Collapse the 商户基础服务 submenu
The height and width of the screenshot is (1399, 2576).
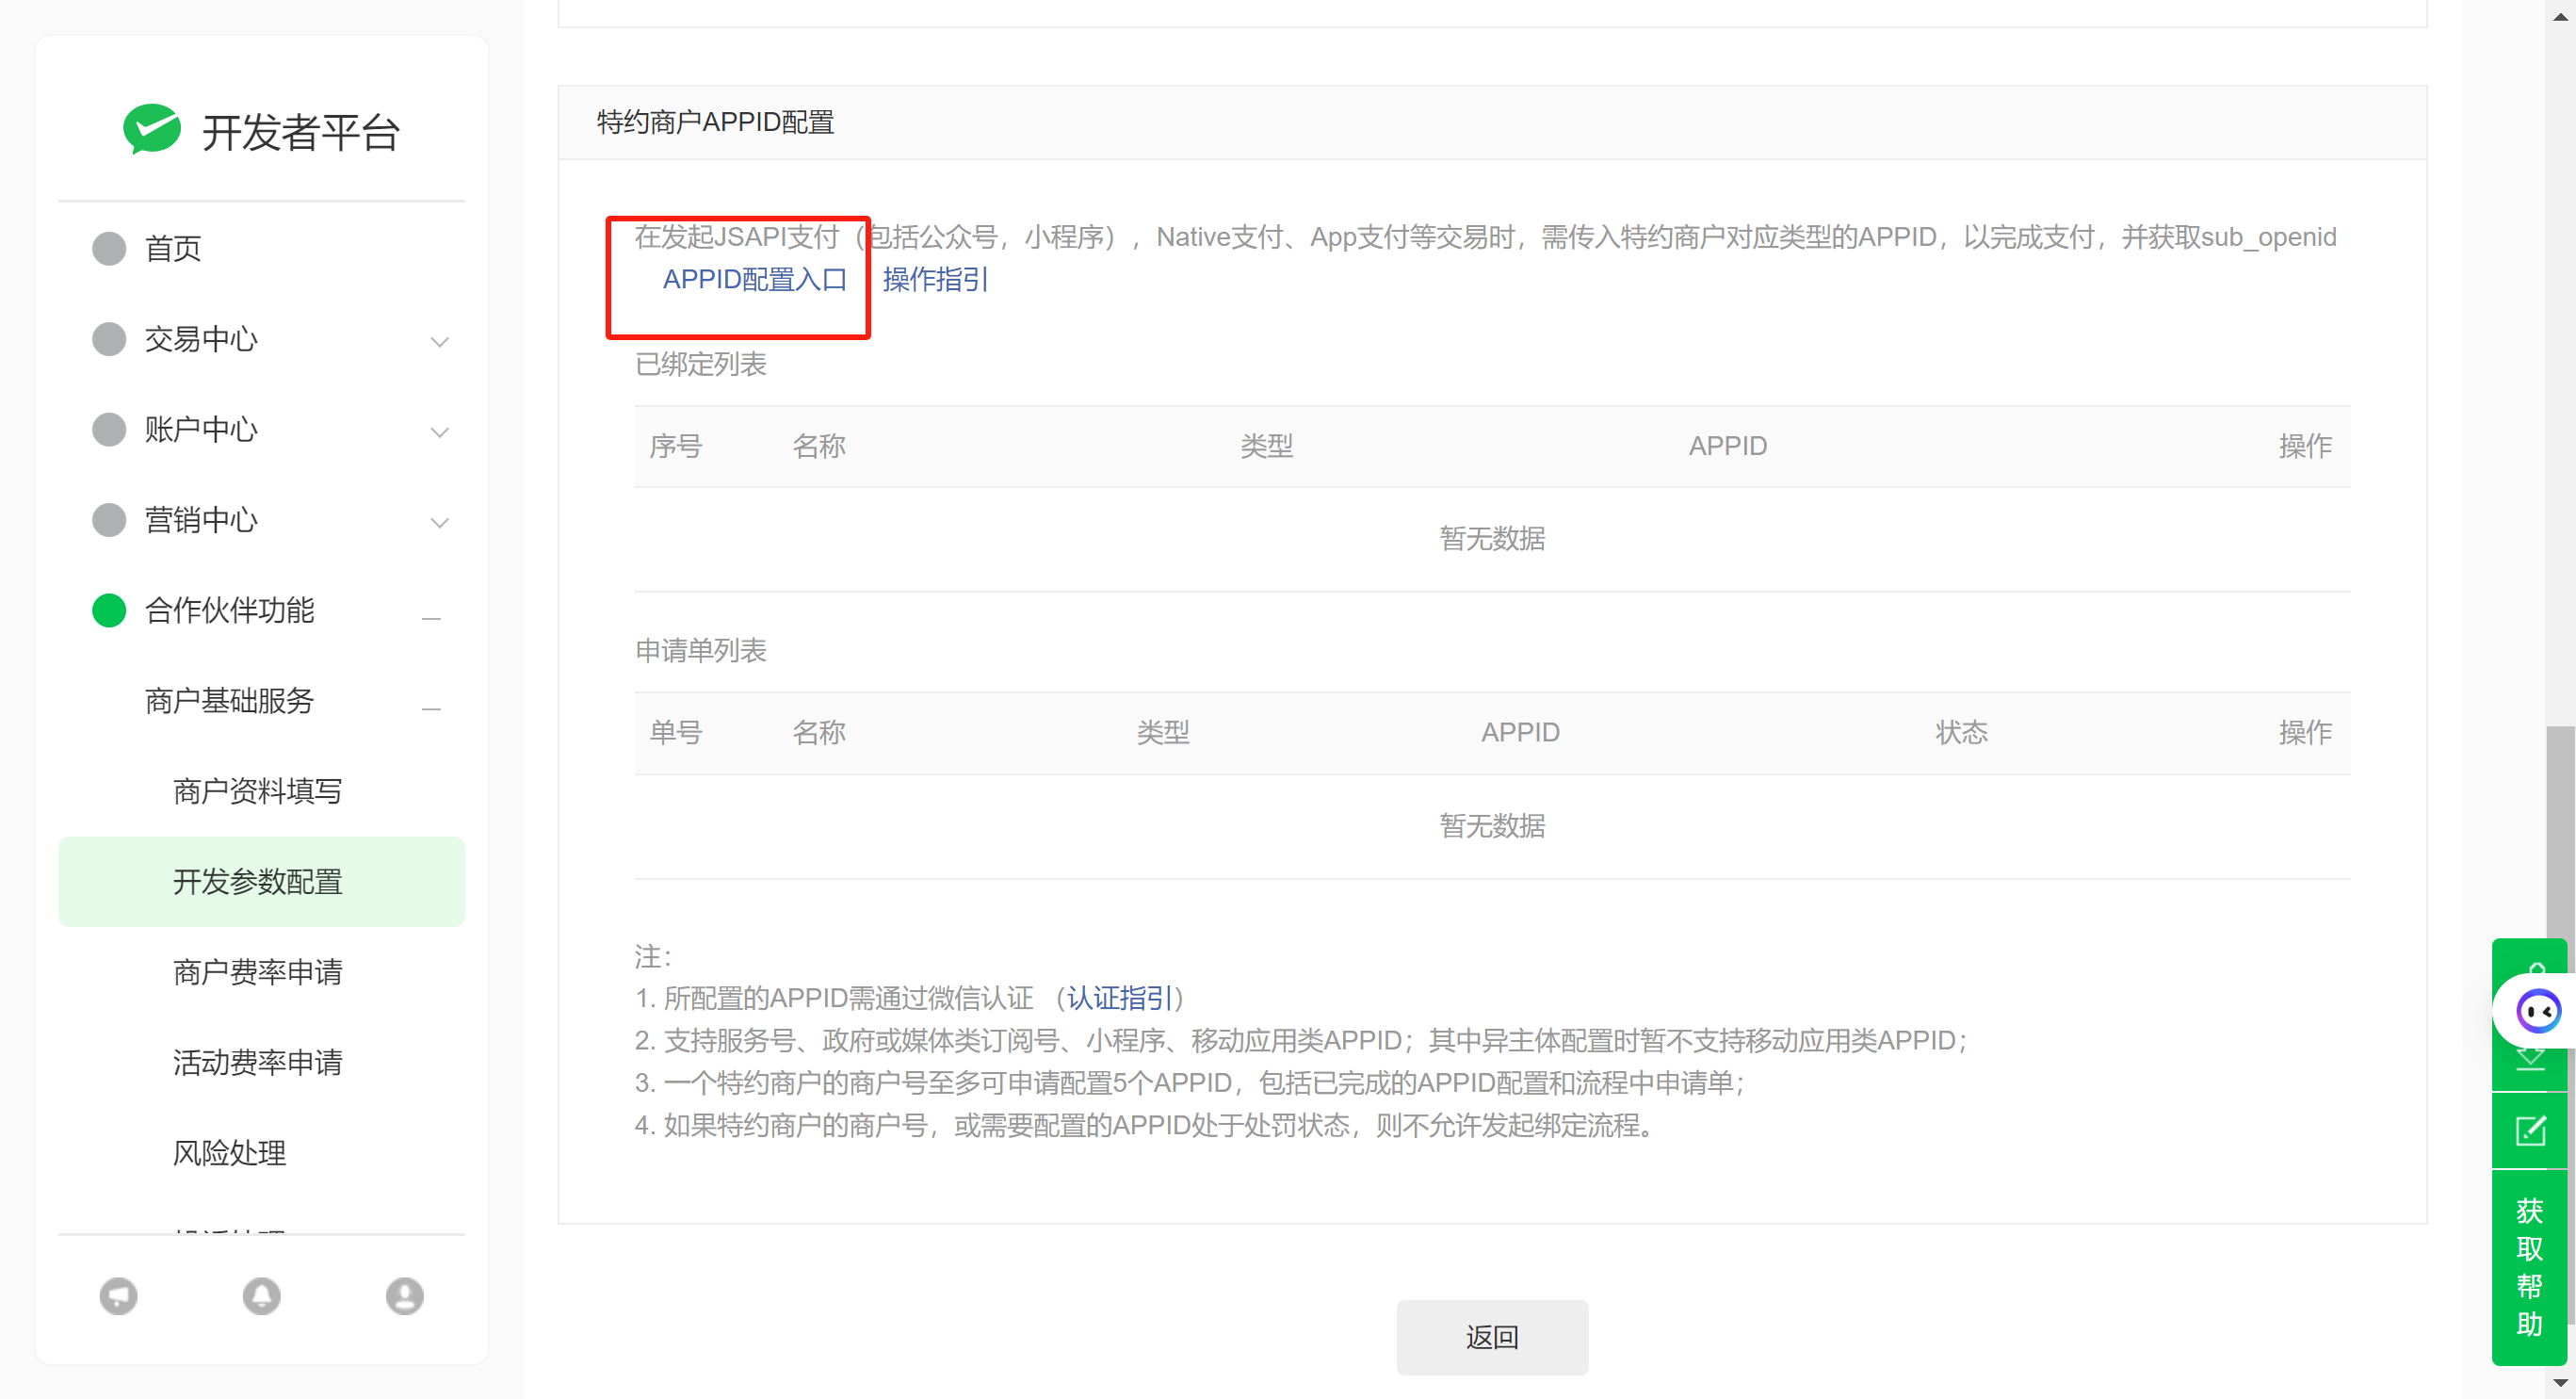coord(431,708)
